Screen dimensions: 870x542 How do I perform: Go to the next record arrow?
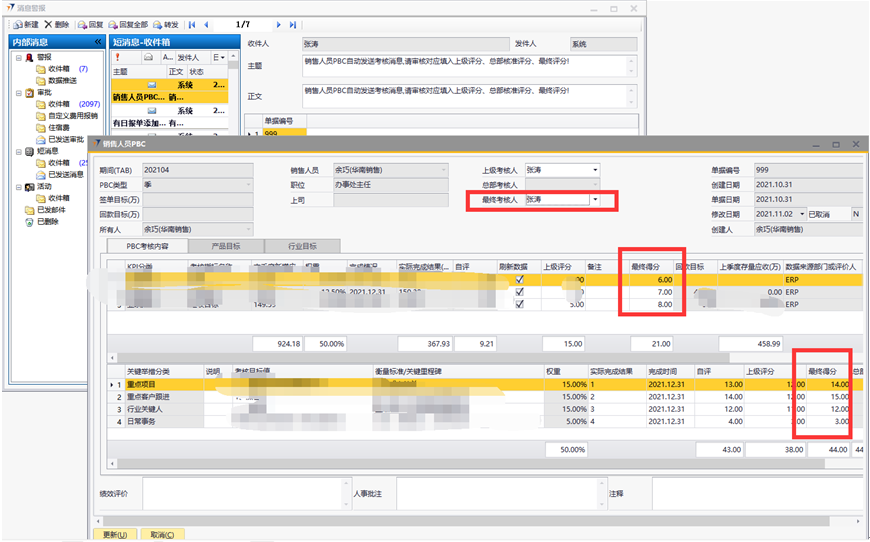[279, 24]
